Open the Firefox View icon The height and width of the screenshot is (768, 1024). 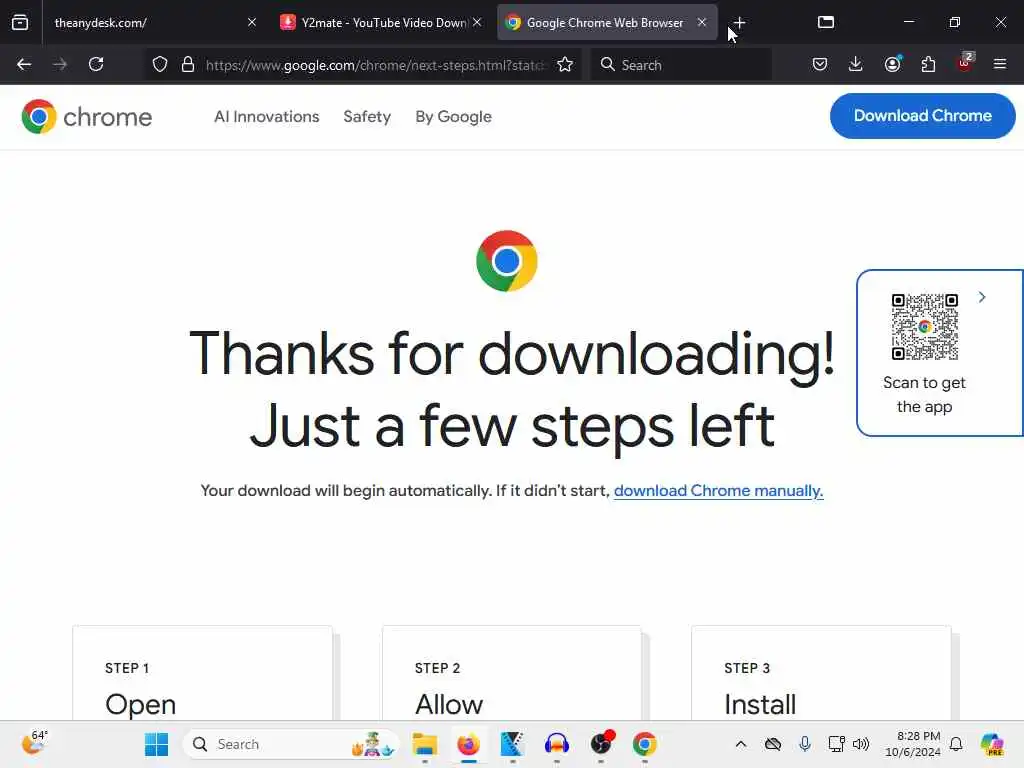(20, 22)
